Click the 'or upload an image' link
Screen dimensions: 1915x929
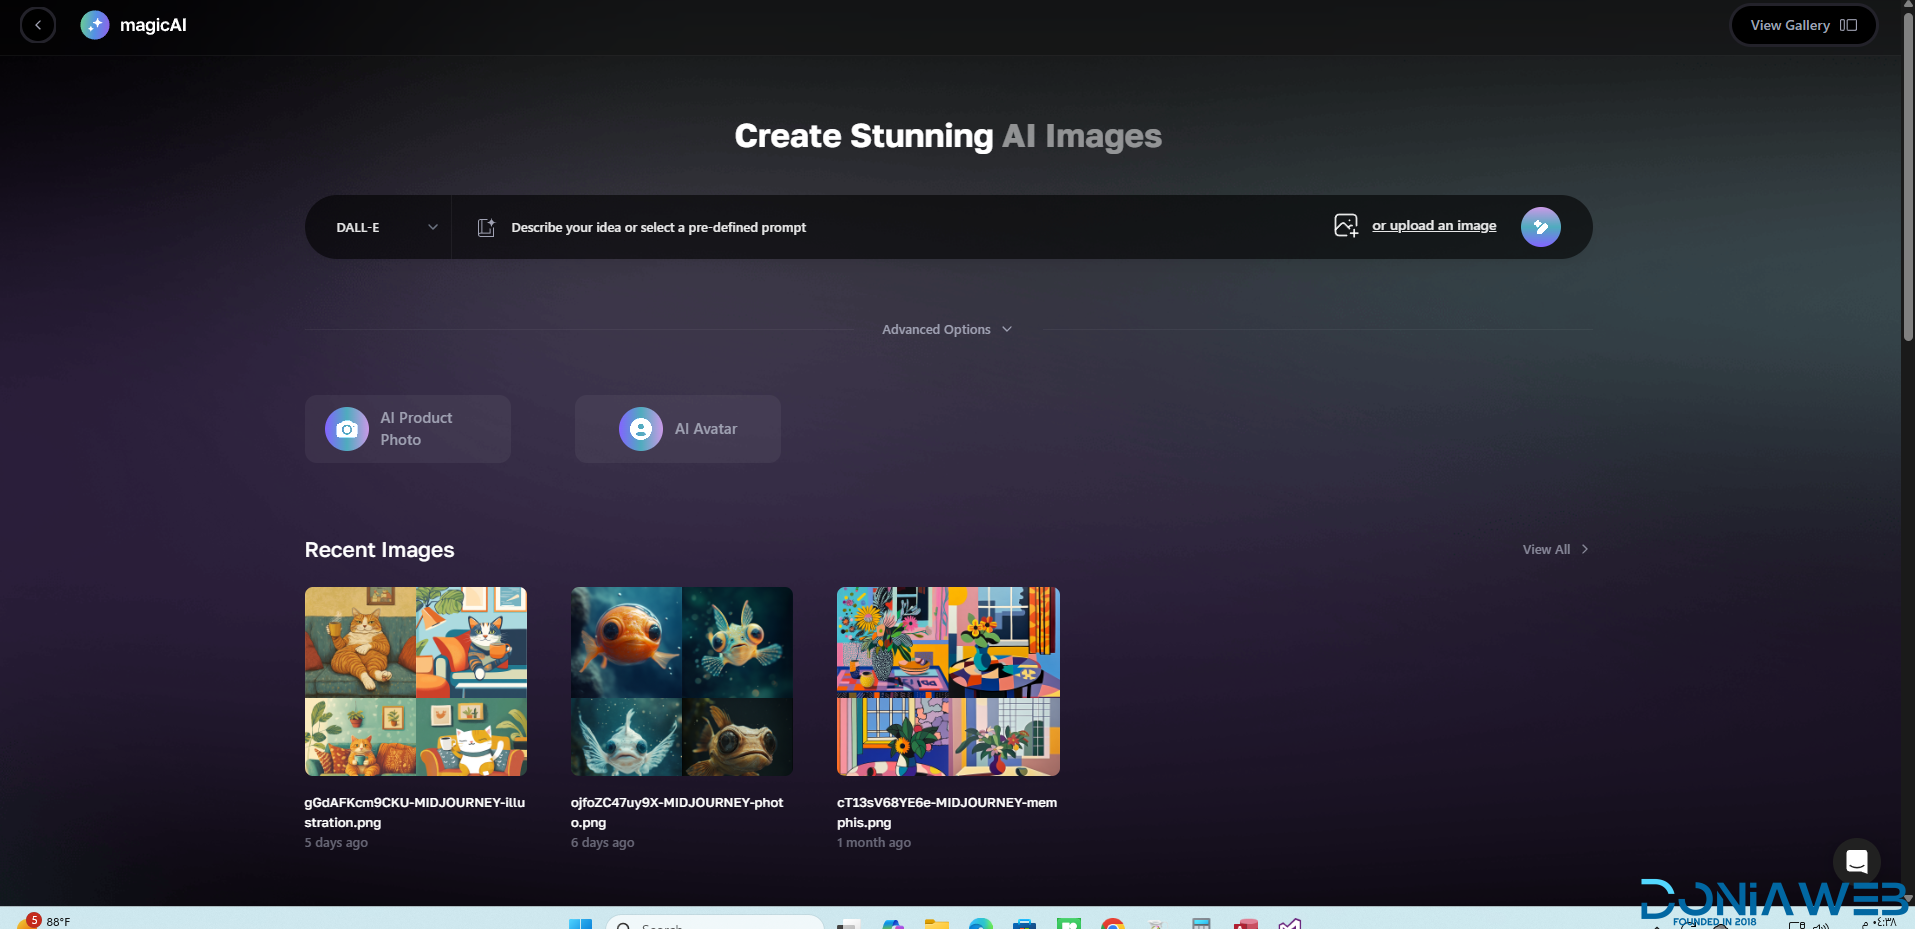point(1434,226)
